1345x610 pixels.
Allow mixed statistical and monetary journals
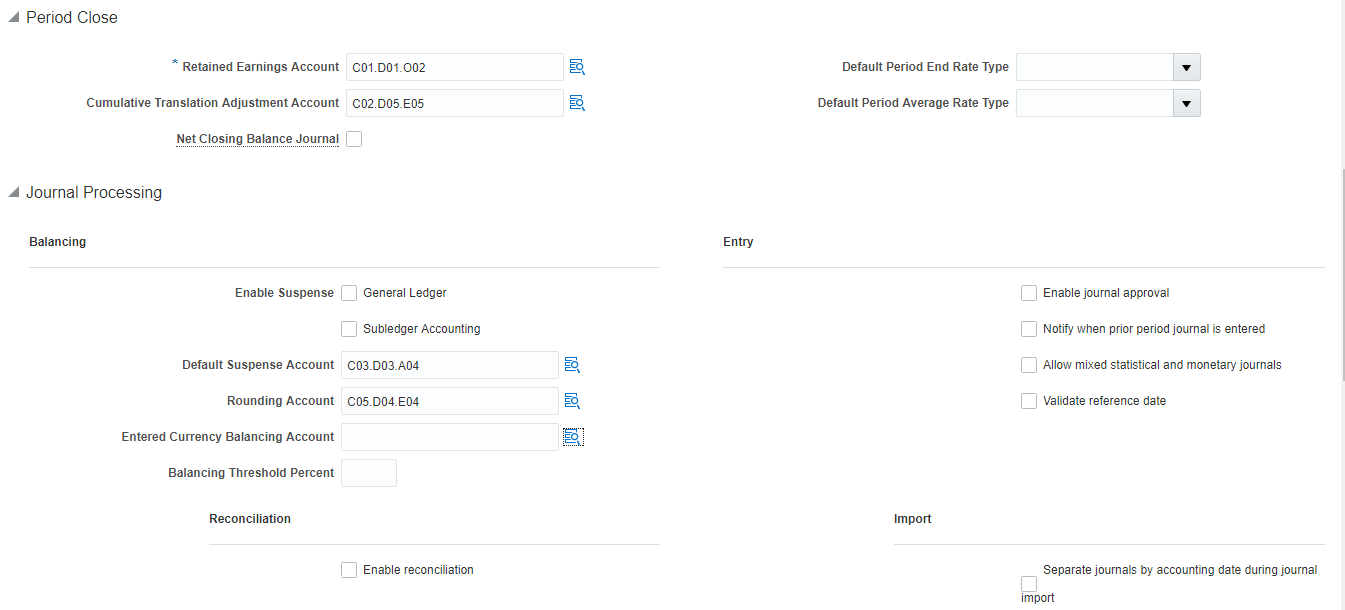coord(1029,365)
